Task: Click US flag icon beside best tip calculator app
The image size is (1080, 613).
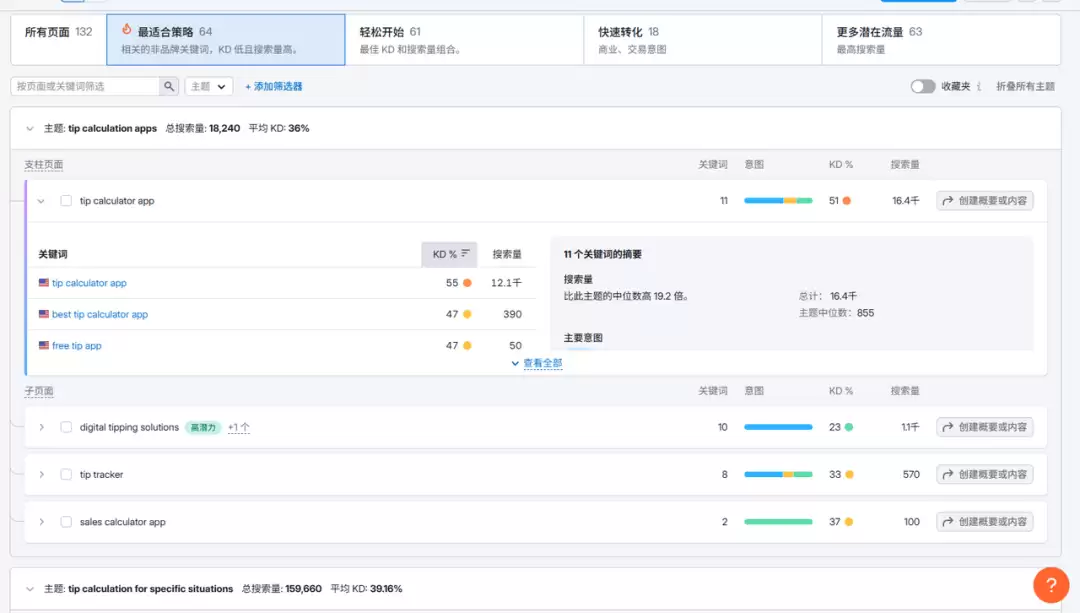Action: point(43,314)
